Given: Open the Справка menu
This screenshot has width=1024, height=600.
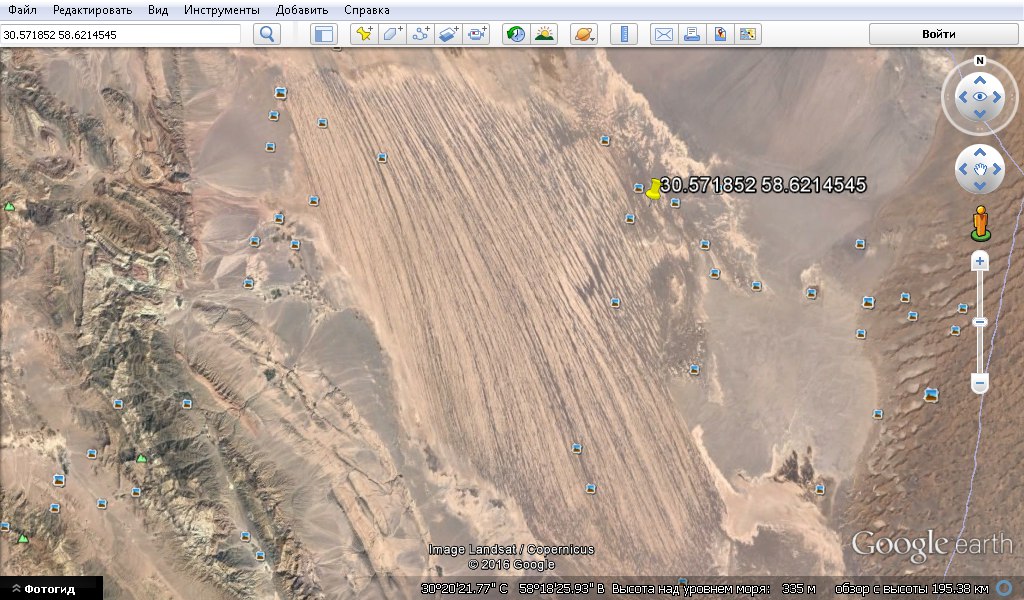Looking at the screenshot, I should (x=366, y=10).
